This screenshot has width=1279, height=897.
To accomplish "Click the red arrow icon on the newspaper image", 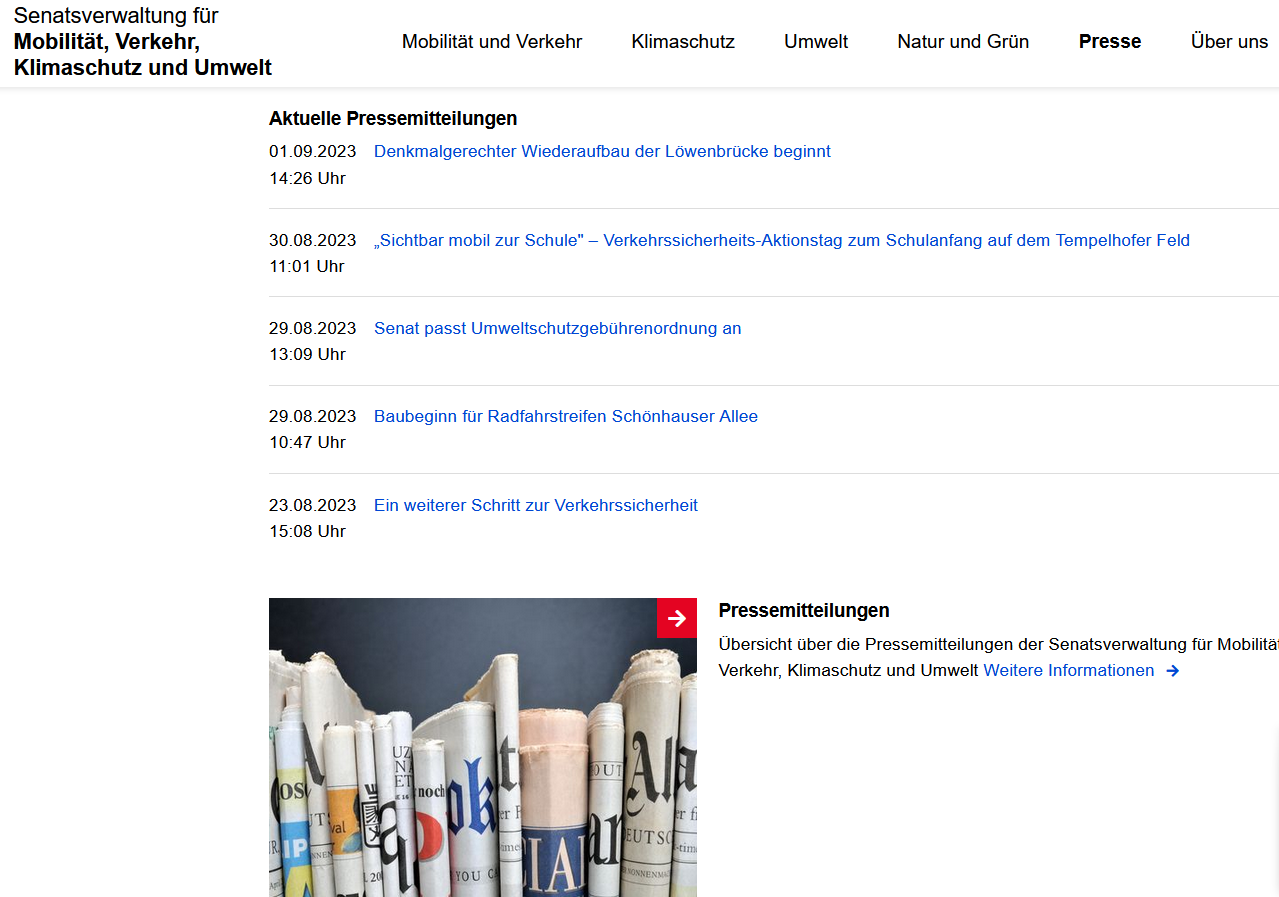I will [x=677, y=618].
